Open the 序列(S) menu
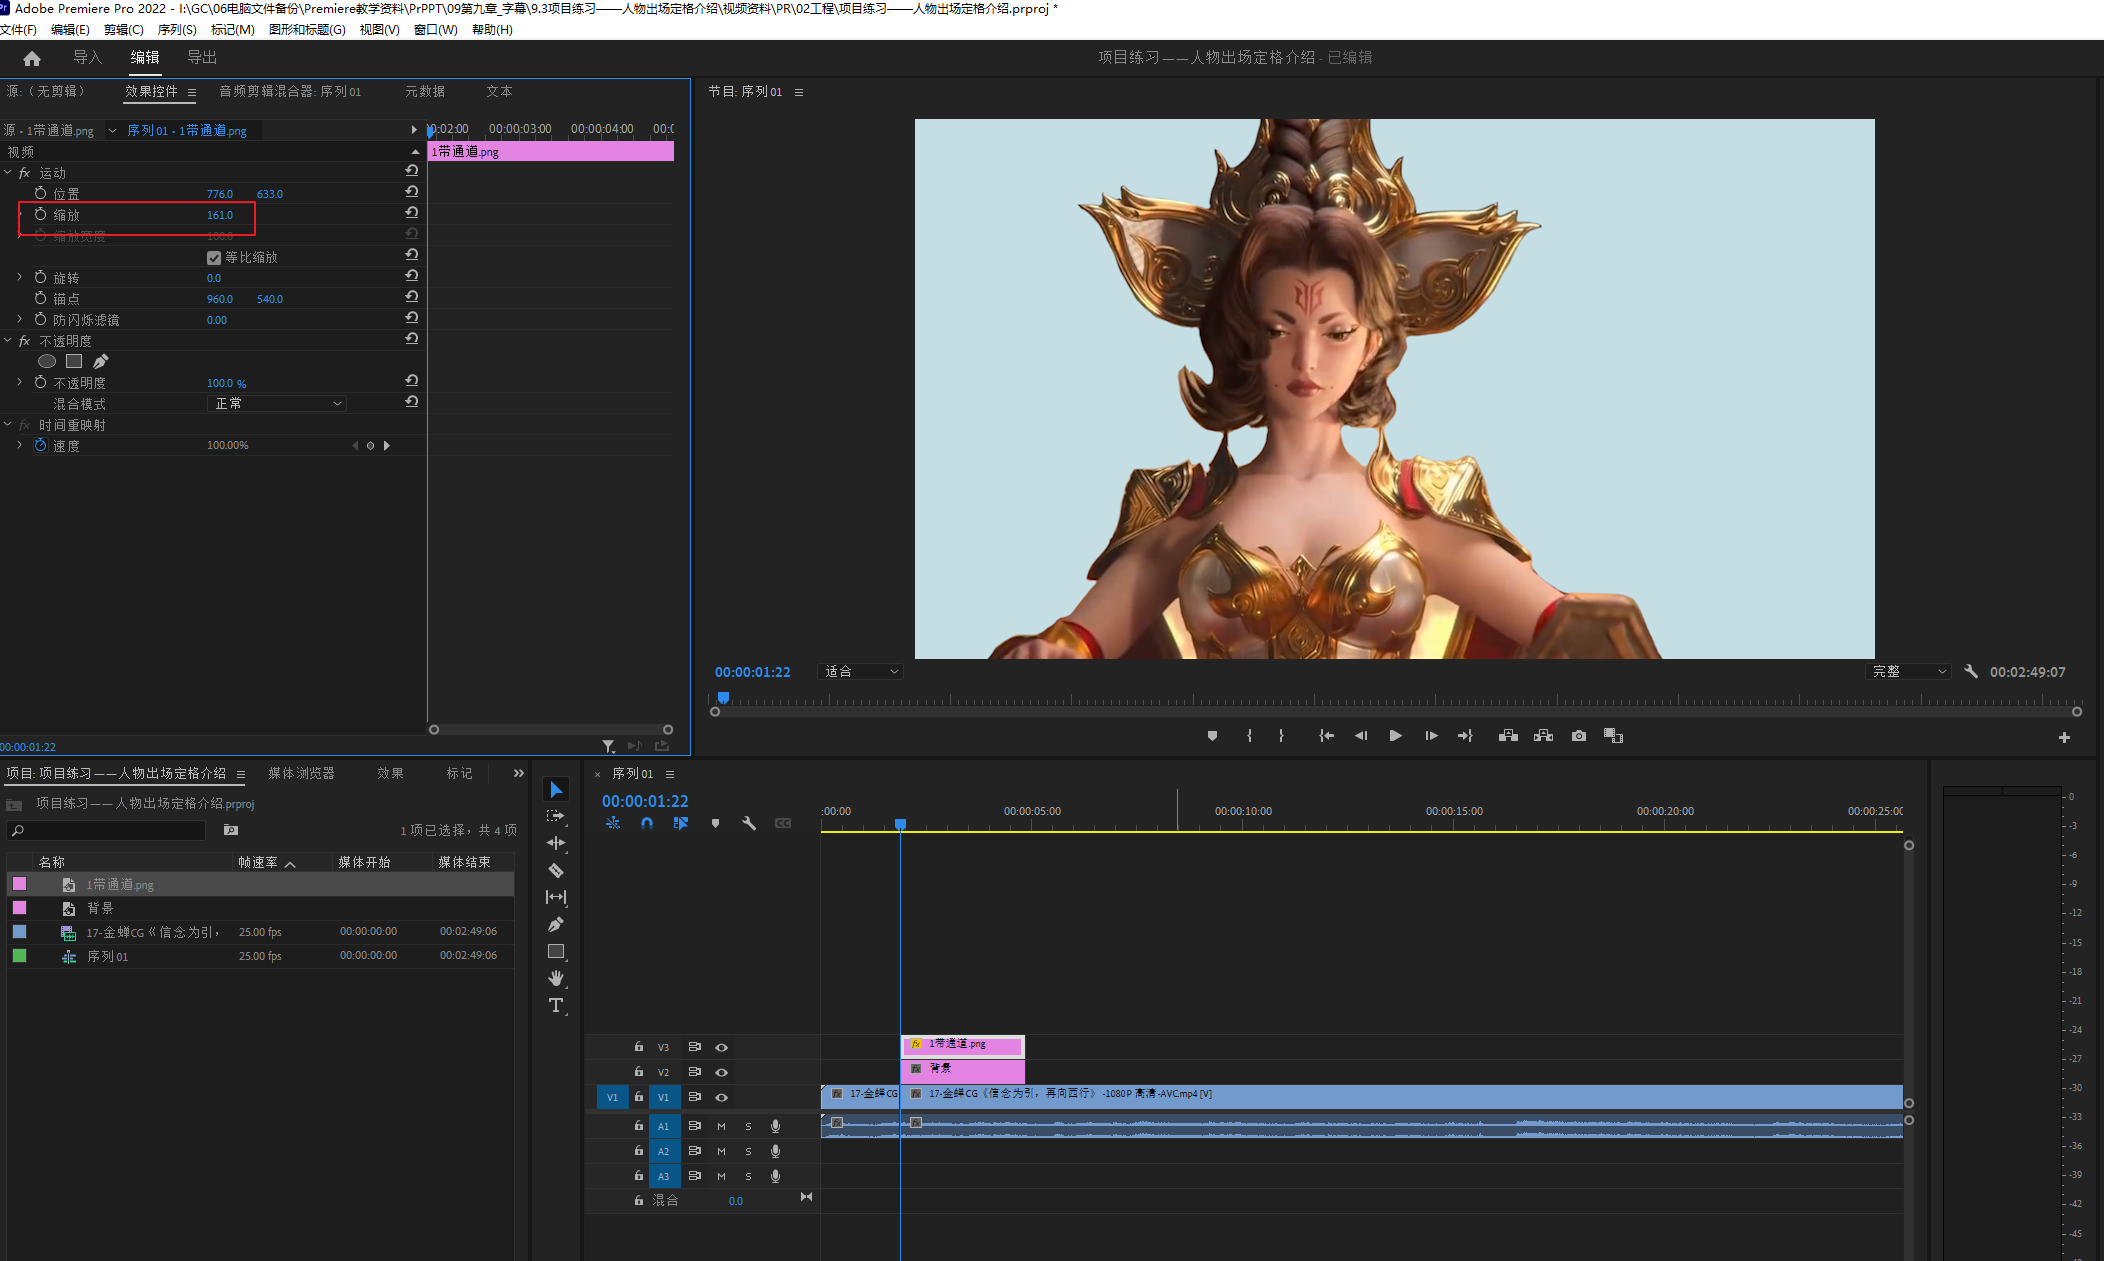2104x1261 pixels. point(177,29)
